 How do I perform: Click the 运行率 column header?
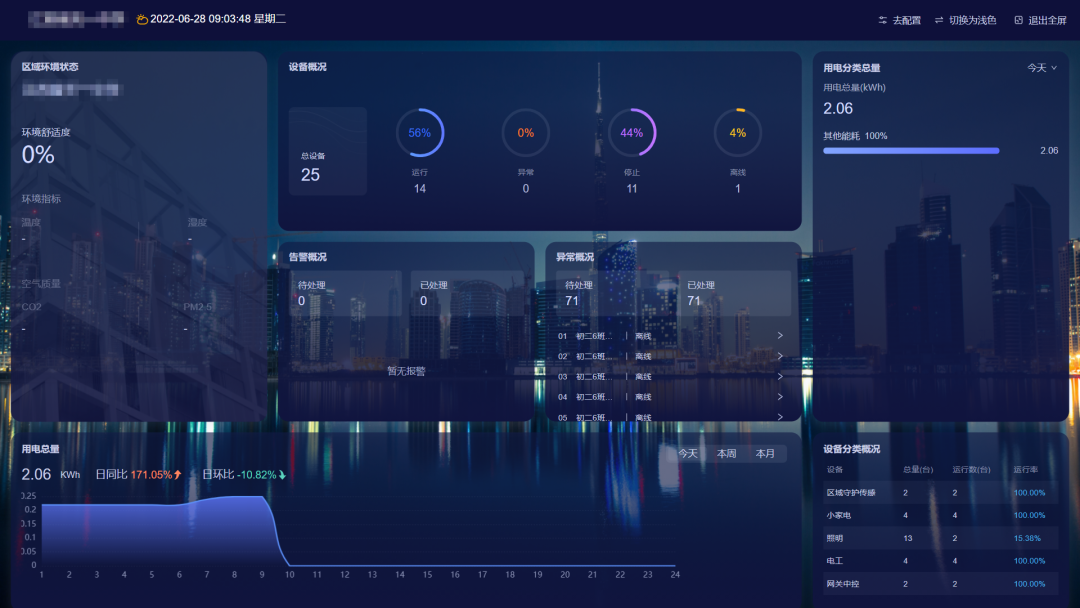1026,470
